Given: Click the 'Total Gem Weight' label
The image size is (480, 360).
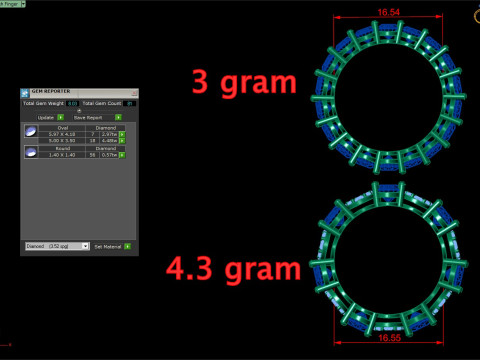Looking at the screenshot, I should pos(43,104).
